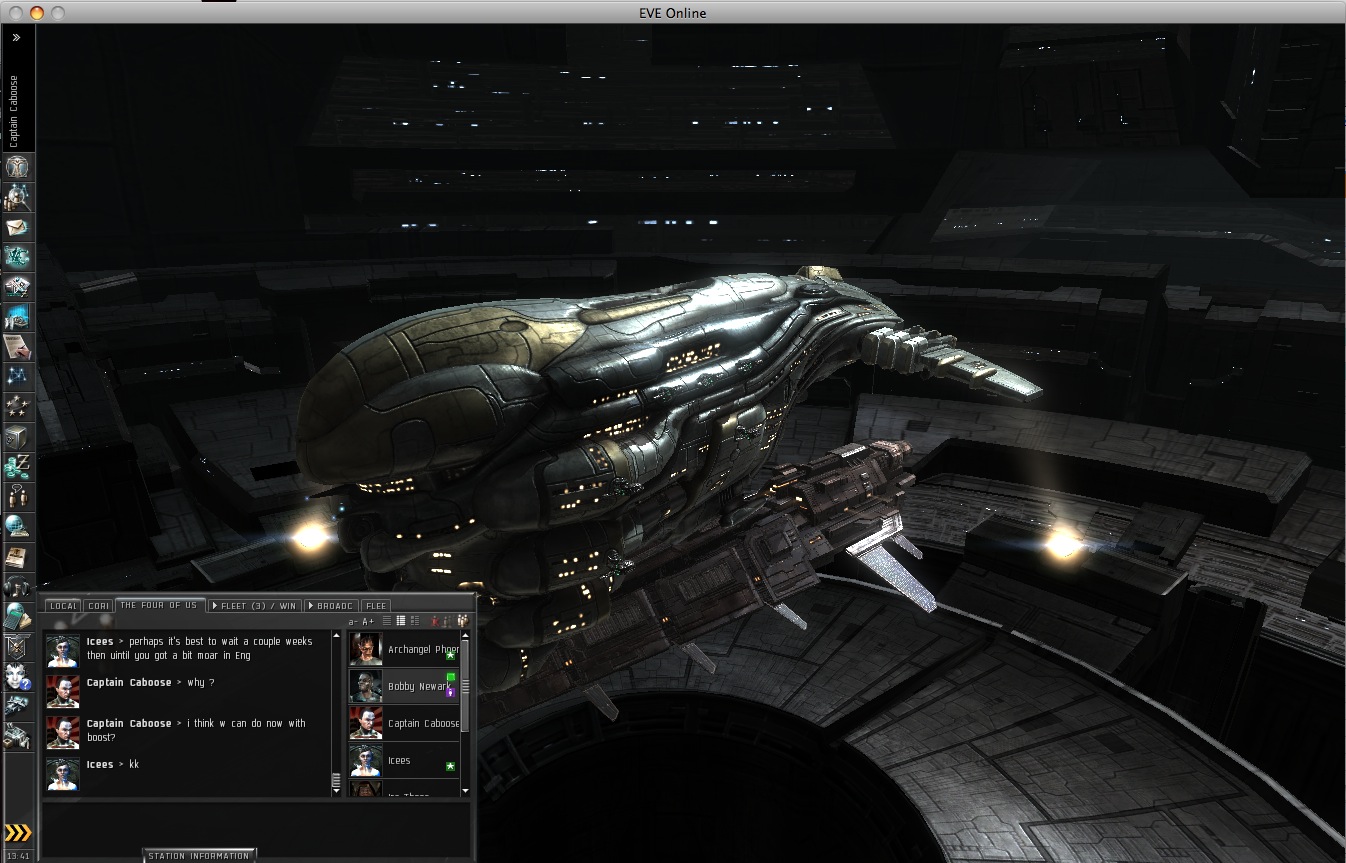Open the Station Information button
Screen dimensions: 1346x863
pos(199,856)
